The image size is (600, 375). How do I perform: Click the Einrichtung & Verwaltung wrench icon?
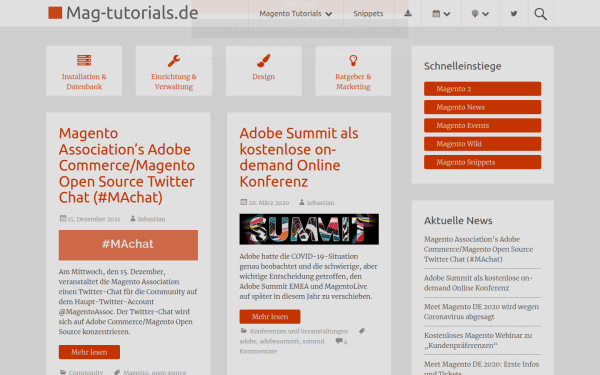point(174,60)
